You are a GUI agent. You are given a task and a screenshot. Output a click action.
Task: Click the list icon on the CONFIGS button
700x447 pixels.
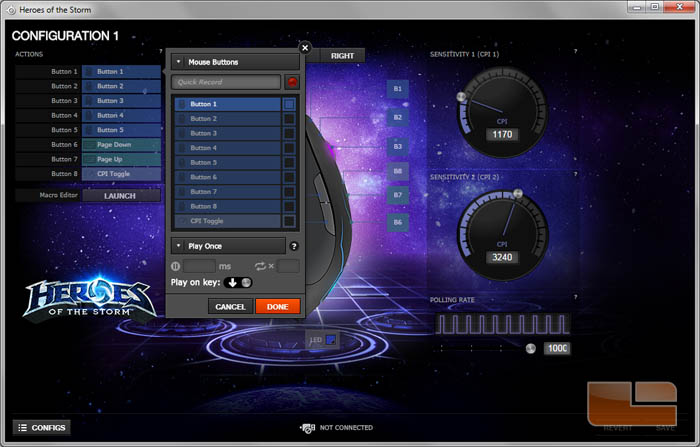(22, 428)
